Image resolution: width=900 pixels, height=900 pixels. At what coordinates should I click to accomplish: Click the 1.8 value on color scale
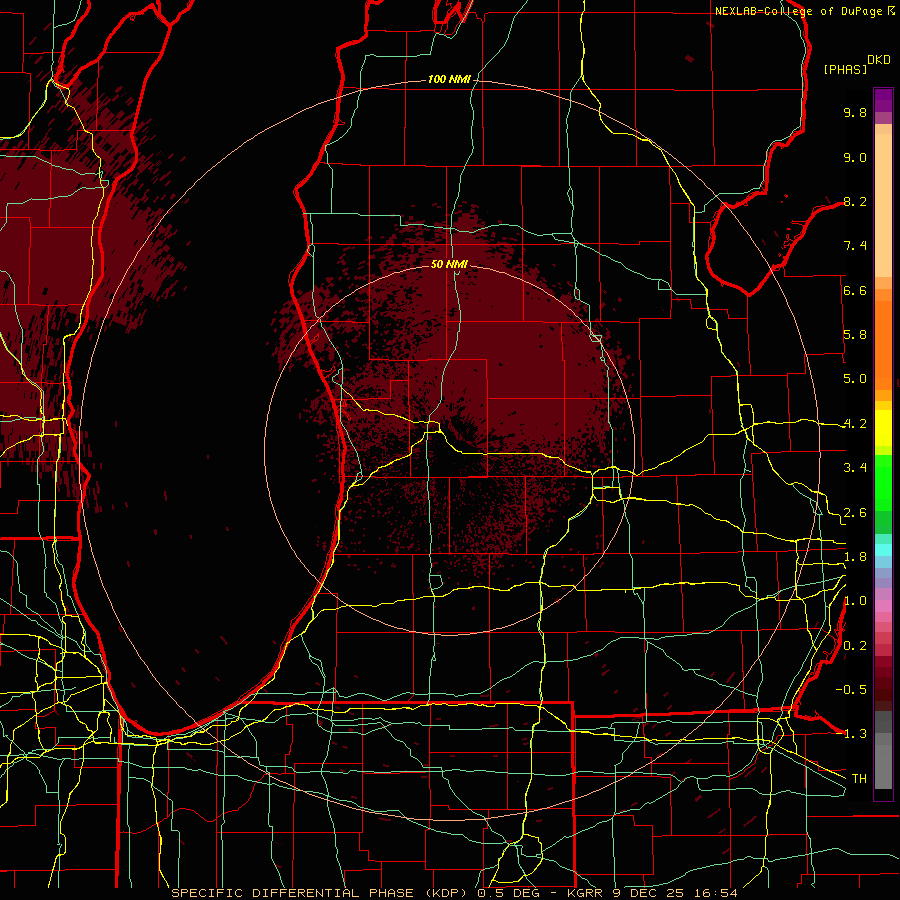point(855,557)
